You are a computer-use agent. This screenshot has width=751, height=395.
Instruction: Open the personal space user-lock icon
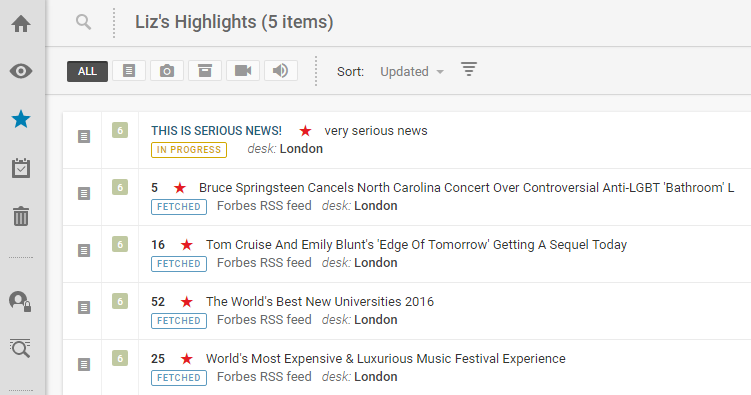21,302
